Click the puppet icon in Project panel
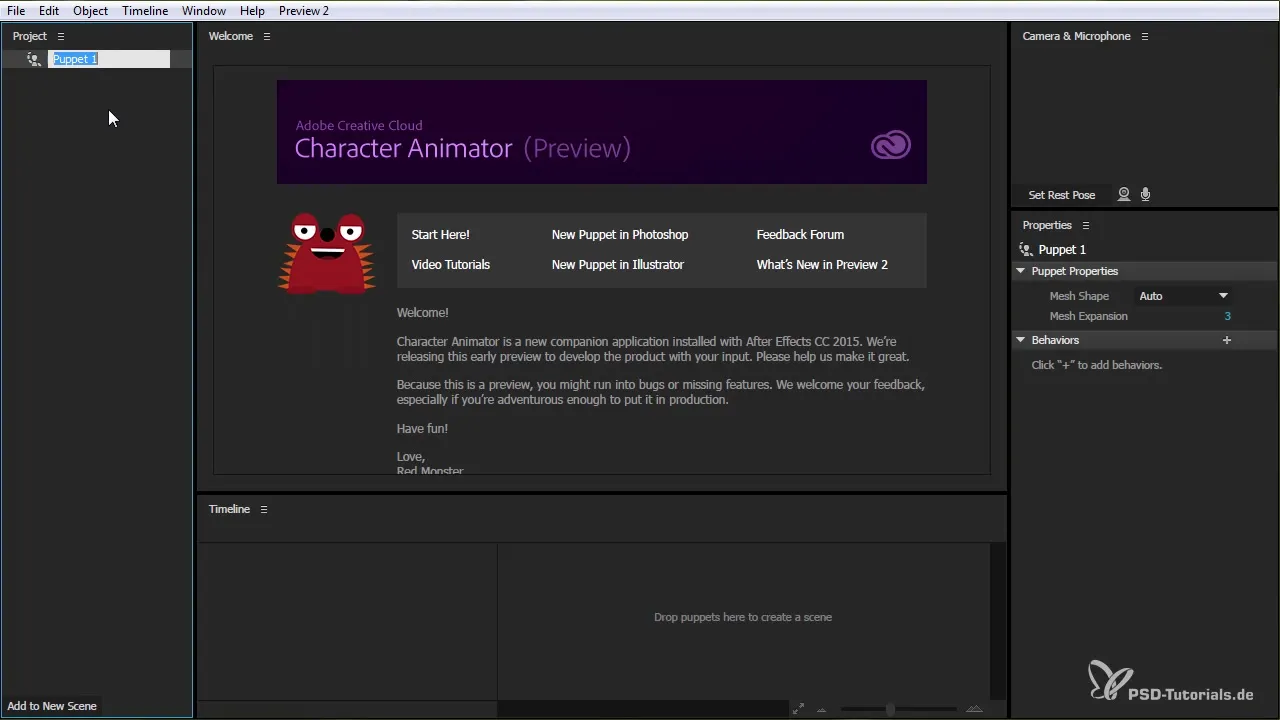This screenshot has height=720, width=1280. pos(34,59)
